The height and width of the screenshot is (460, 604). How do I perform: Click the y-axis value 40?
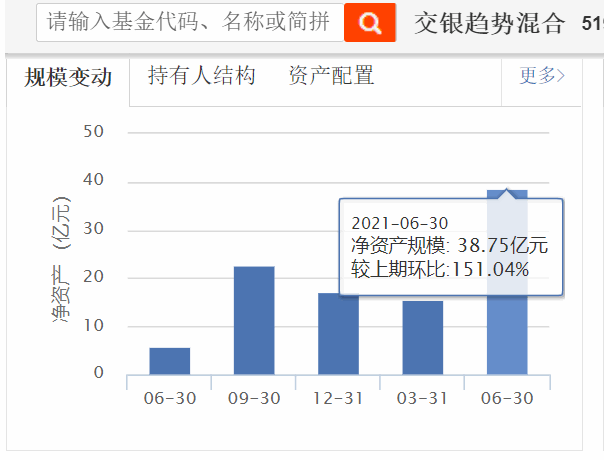pos(94,180)
